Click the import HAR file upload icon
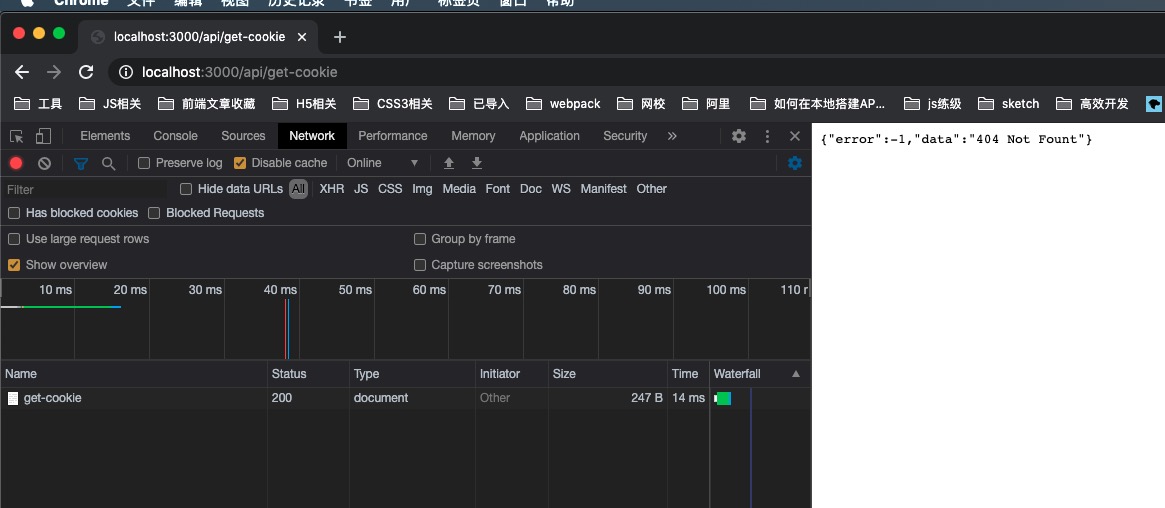This screenshot has height=508, width=1165. pyautogui.click(x=449, y=163)
